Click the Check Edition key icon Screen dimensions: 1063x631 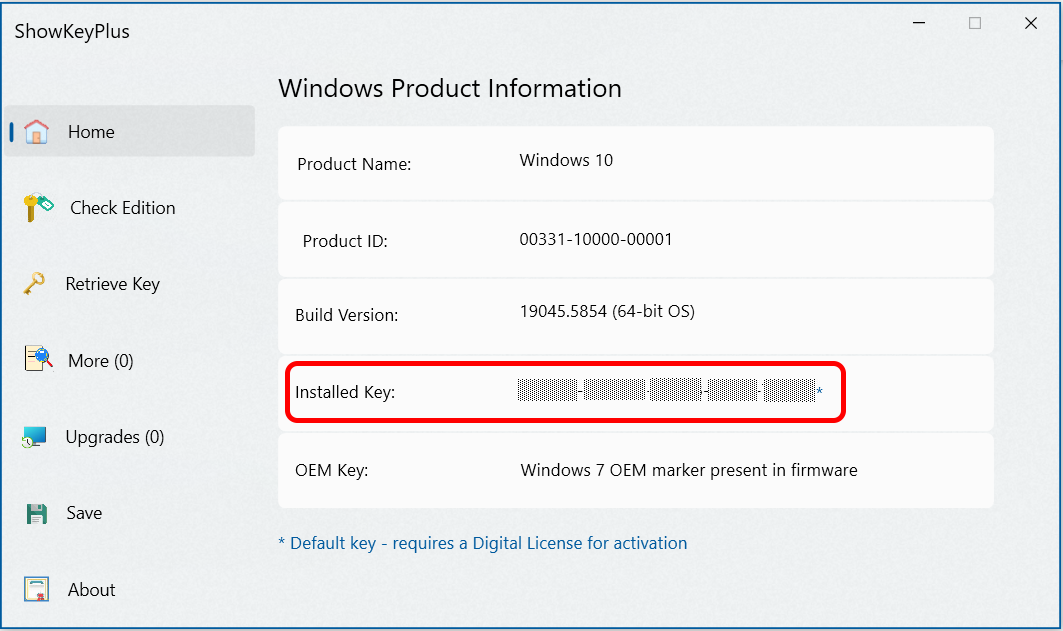point(38,207)
